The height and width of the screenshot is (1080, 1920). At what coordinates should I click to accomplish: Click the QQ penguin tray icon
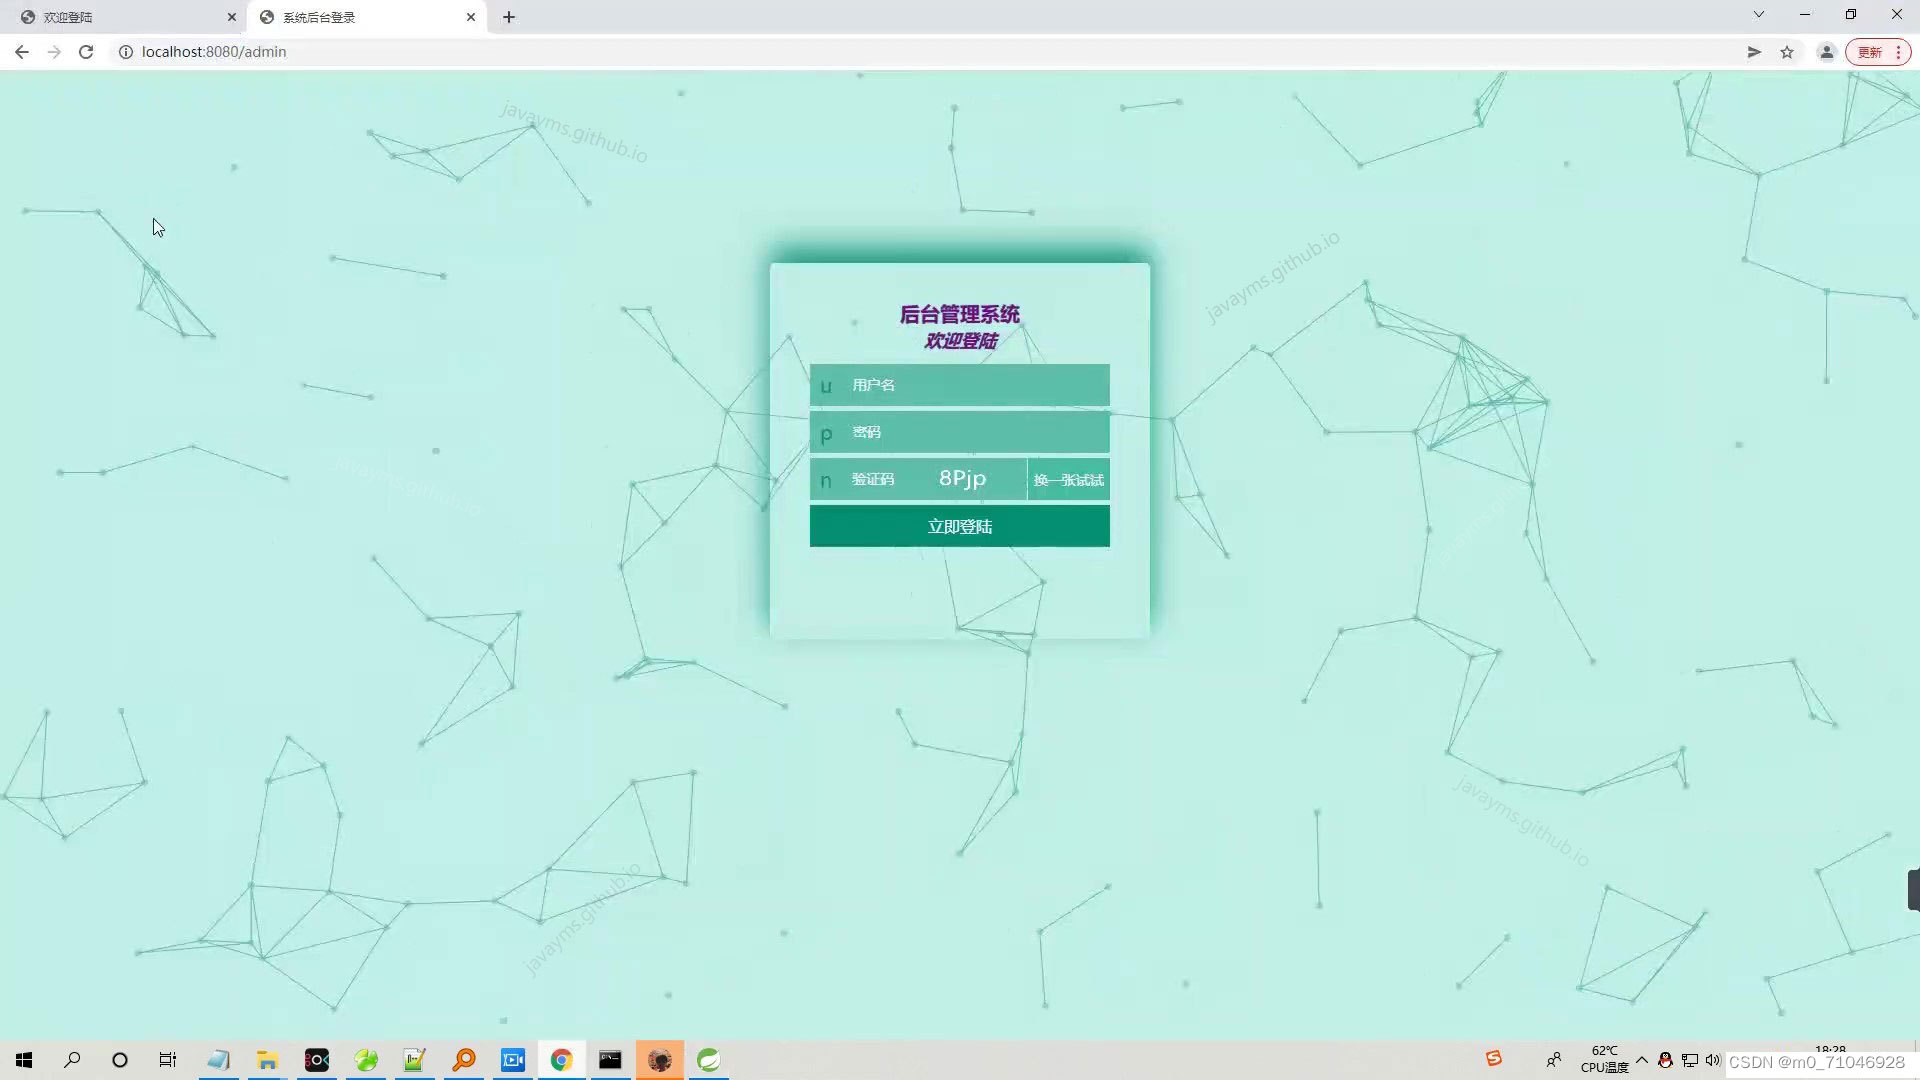(1665, 1060)
